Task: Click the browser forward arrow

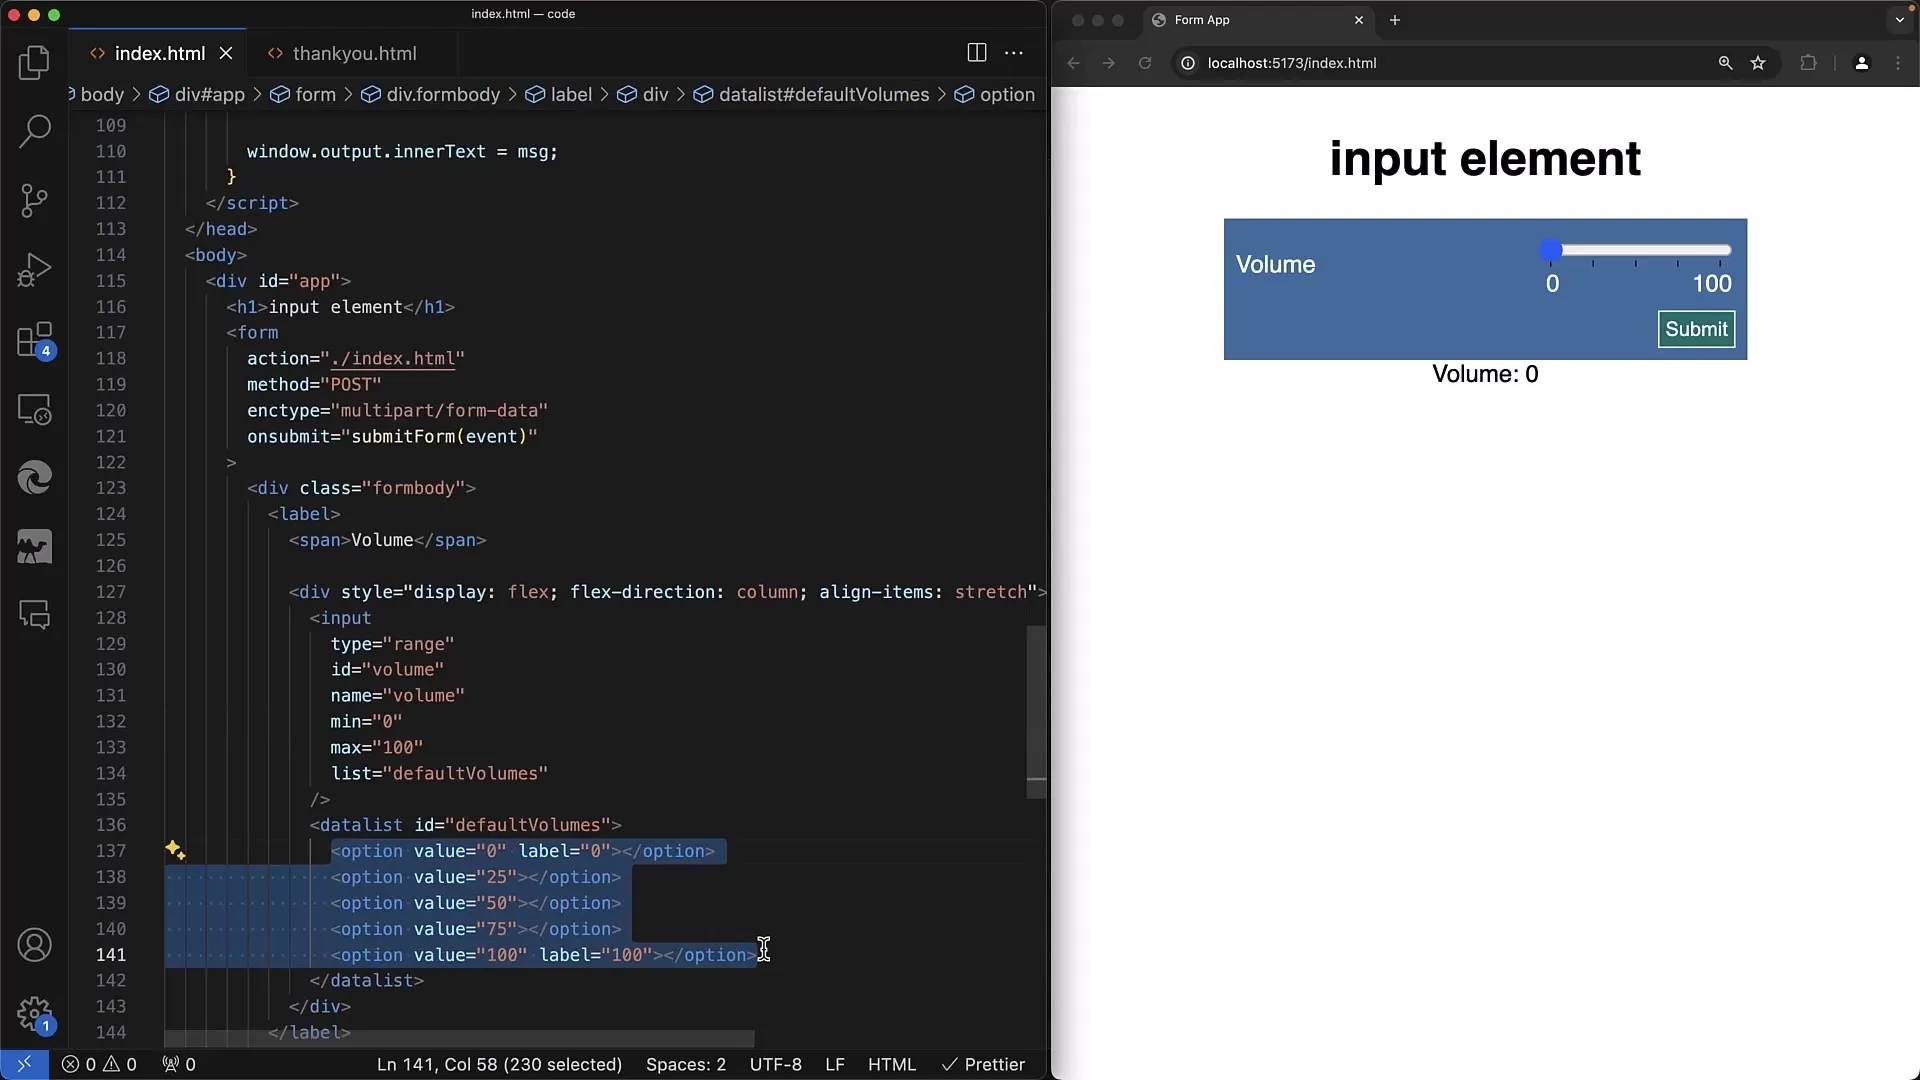Action: (1109, 63)
